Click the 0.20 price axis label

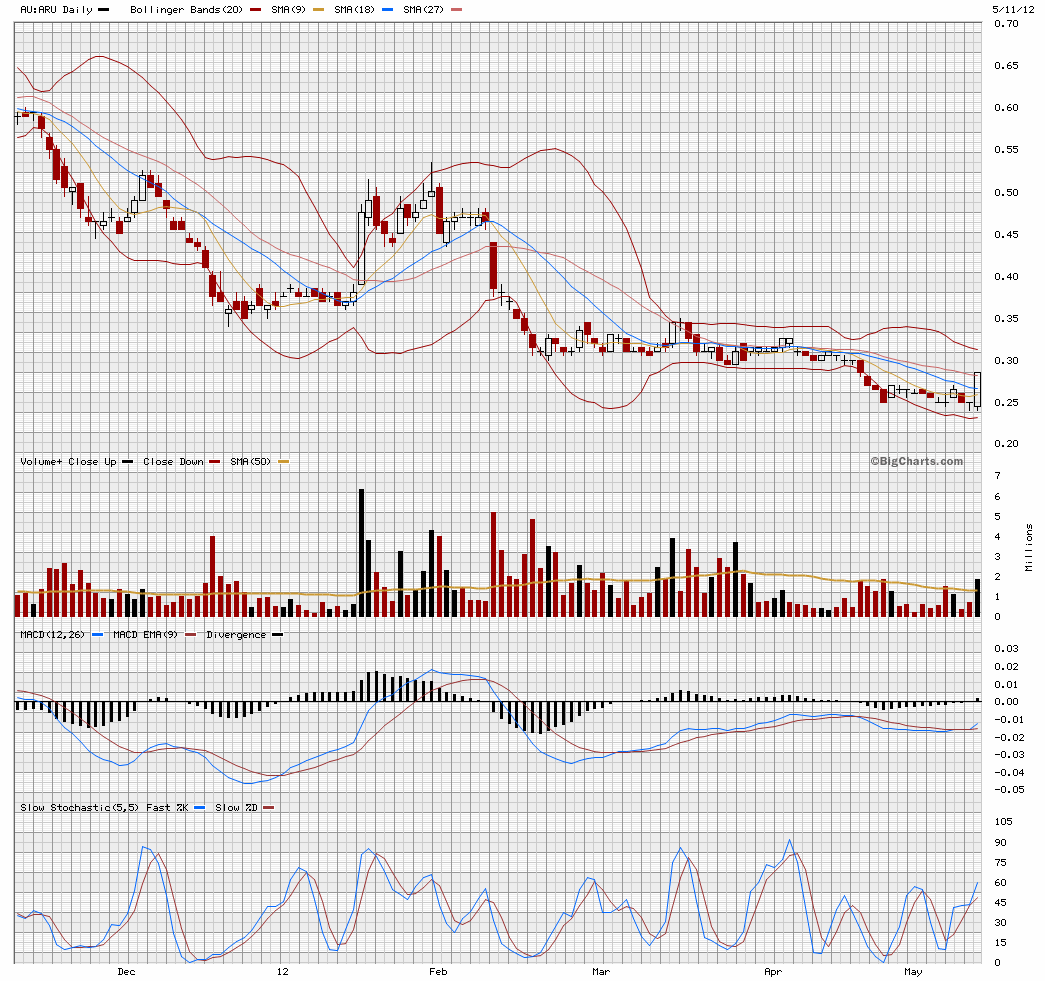click(1006, 444)
